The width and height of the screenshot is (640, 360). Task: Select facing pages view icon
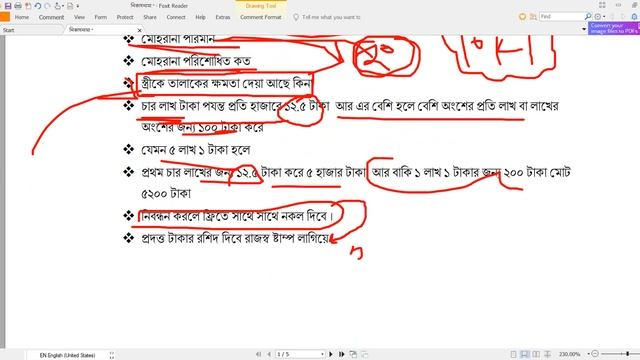[536, 354]
